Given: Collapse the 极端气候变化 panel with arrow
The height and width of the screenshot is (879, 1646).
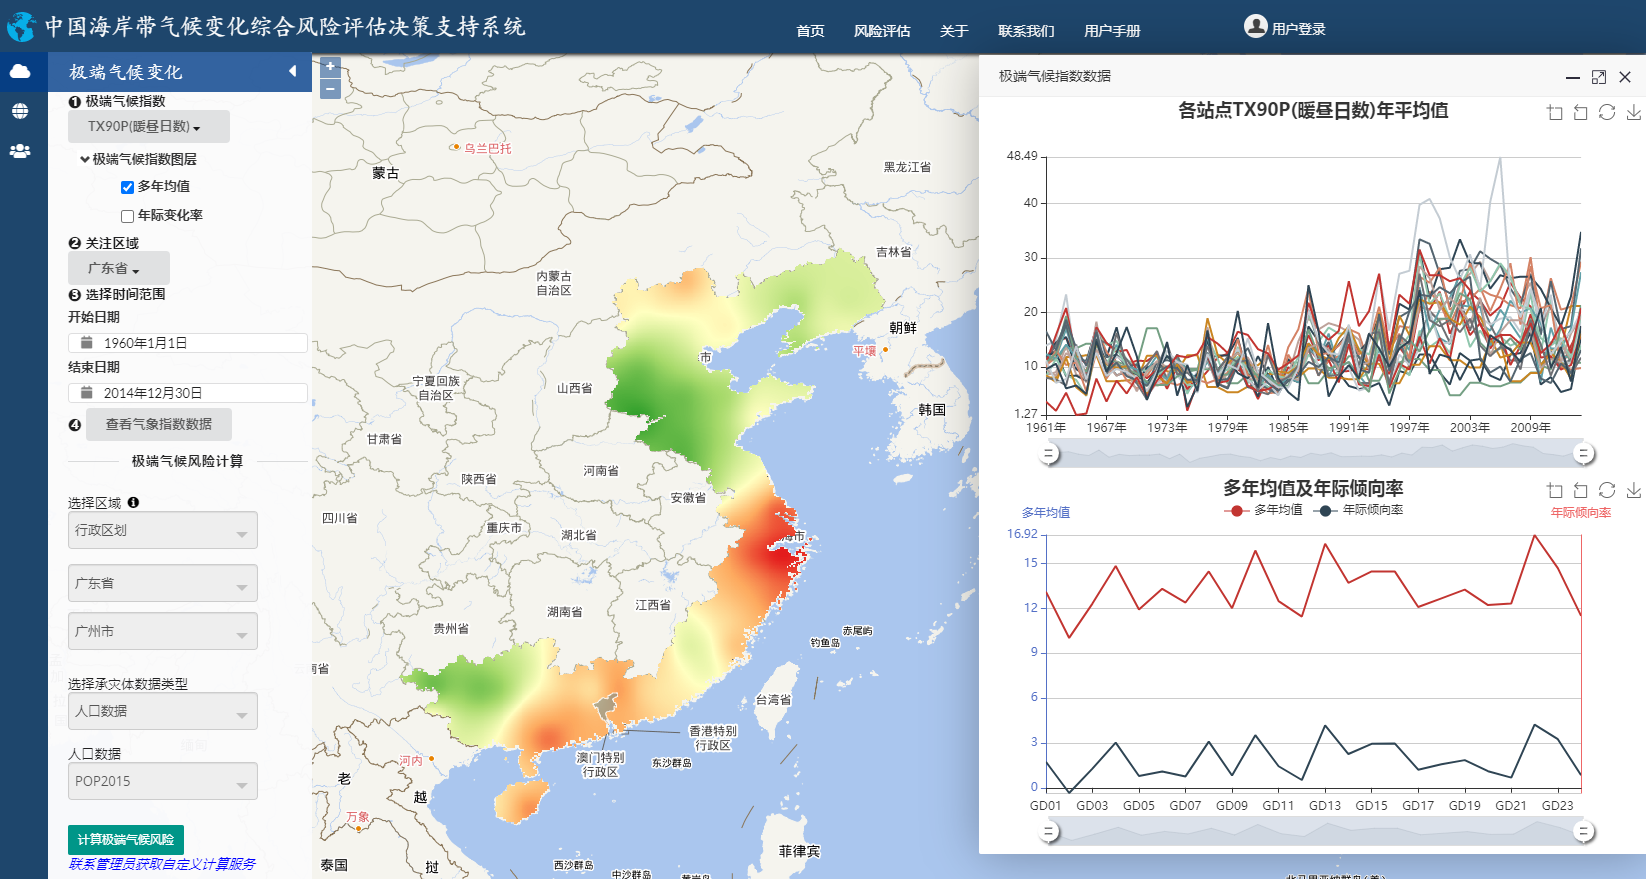Looking at the screenshot, I should (292, 71).
